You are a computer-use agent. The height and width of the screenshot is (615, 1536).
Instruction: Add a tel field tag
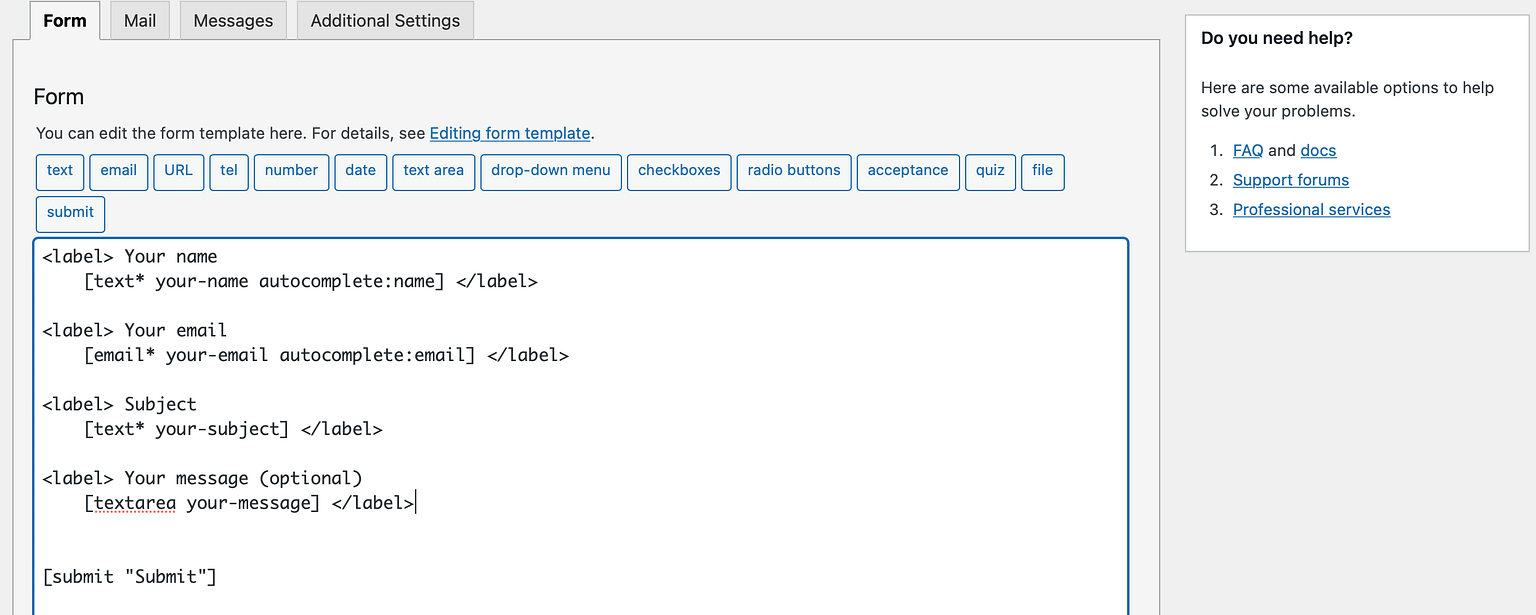coord(229,171)
